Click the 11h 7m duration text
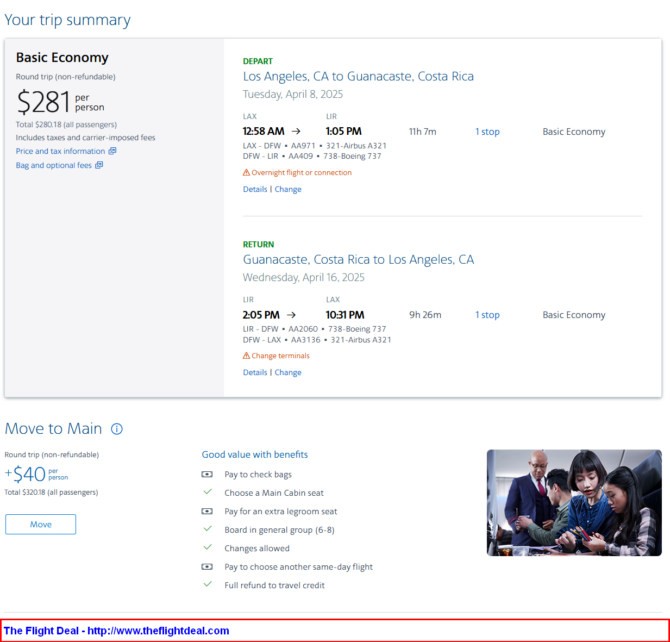670x642 pixels. 423,132
